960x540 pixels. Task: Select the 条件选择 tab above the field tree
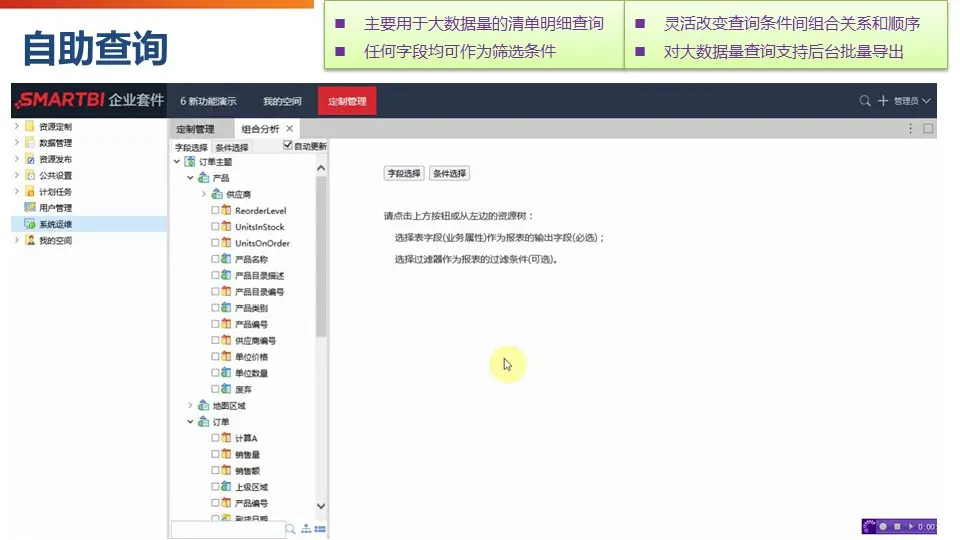232,148
